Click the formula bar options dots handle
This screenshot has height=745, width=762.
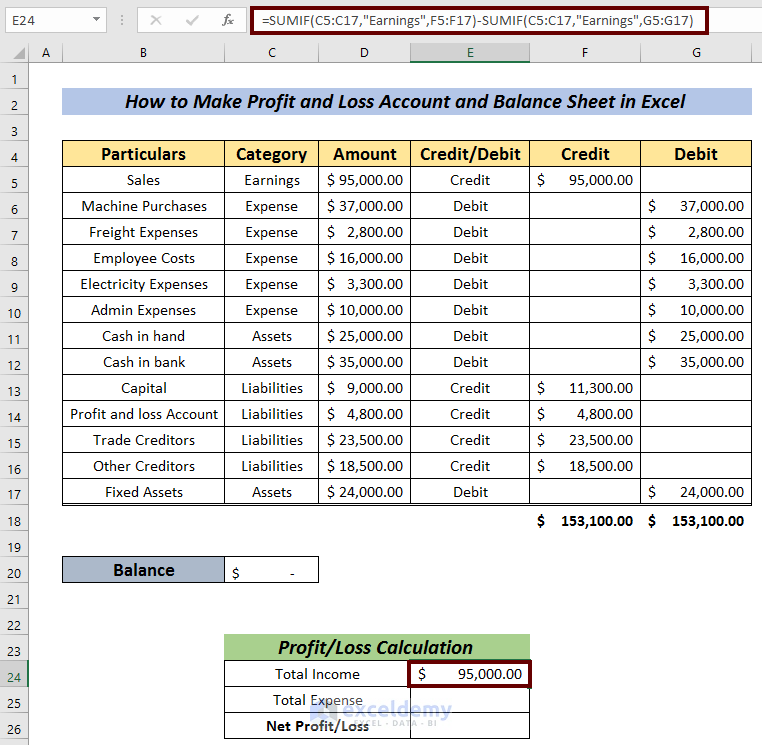[121, 20]
